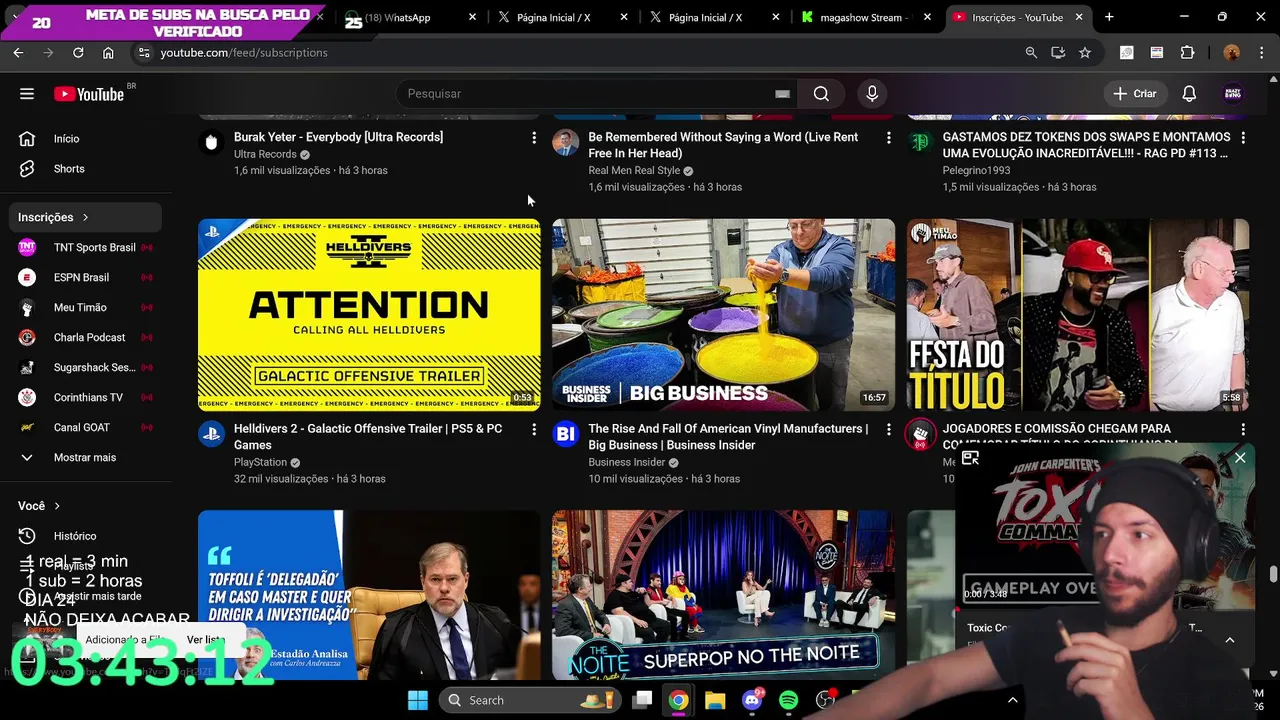The width and height of the screenshot is (1280, 720).
Task: Start voice search with the microphone
Action: point(872,94)
